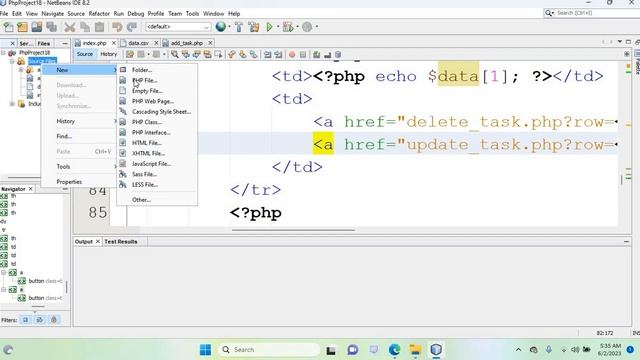Image resolution: width=640 pixels, height=360 pixels.
Task: Click the editor Find Selection magnifier icon
Action: click(x=175, y=54)
